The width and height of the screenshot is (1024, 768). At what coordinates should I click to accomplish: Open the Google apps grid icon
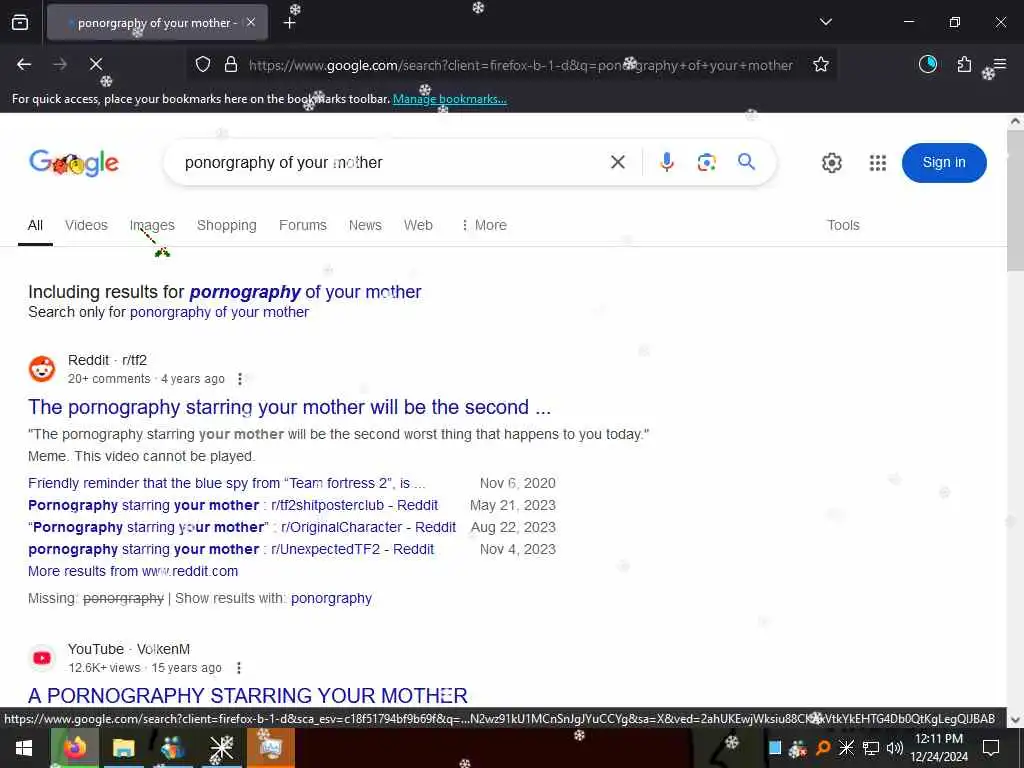(x=878, y=163)
